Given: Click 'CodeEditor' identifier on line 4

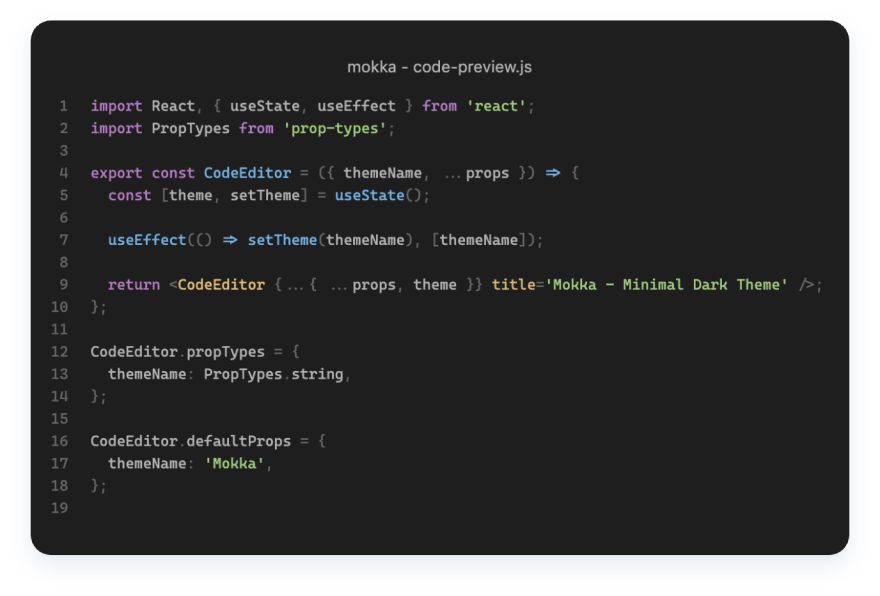Looking at the screenshot, I should pos(248,173).
